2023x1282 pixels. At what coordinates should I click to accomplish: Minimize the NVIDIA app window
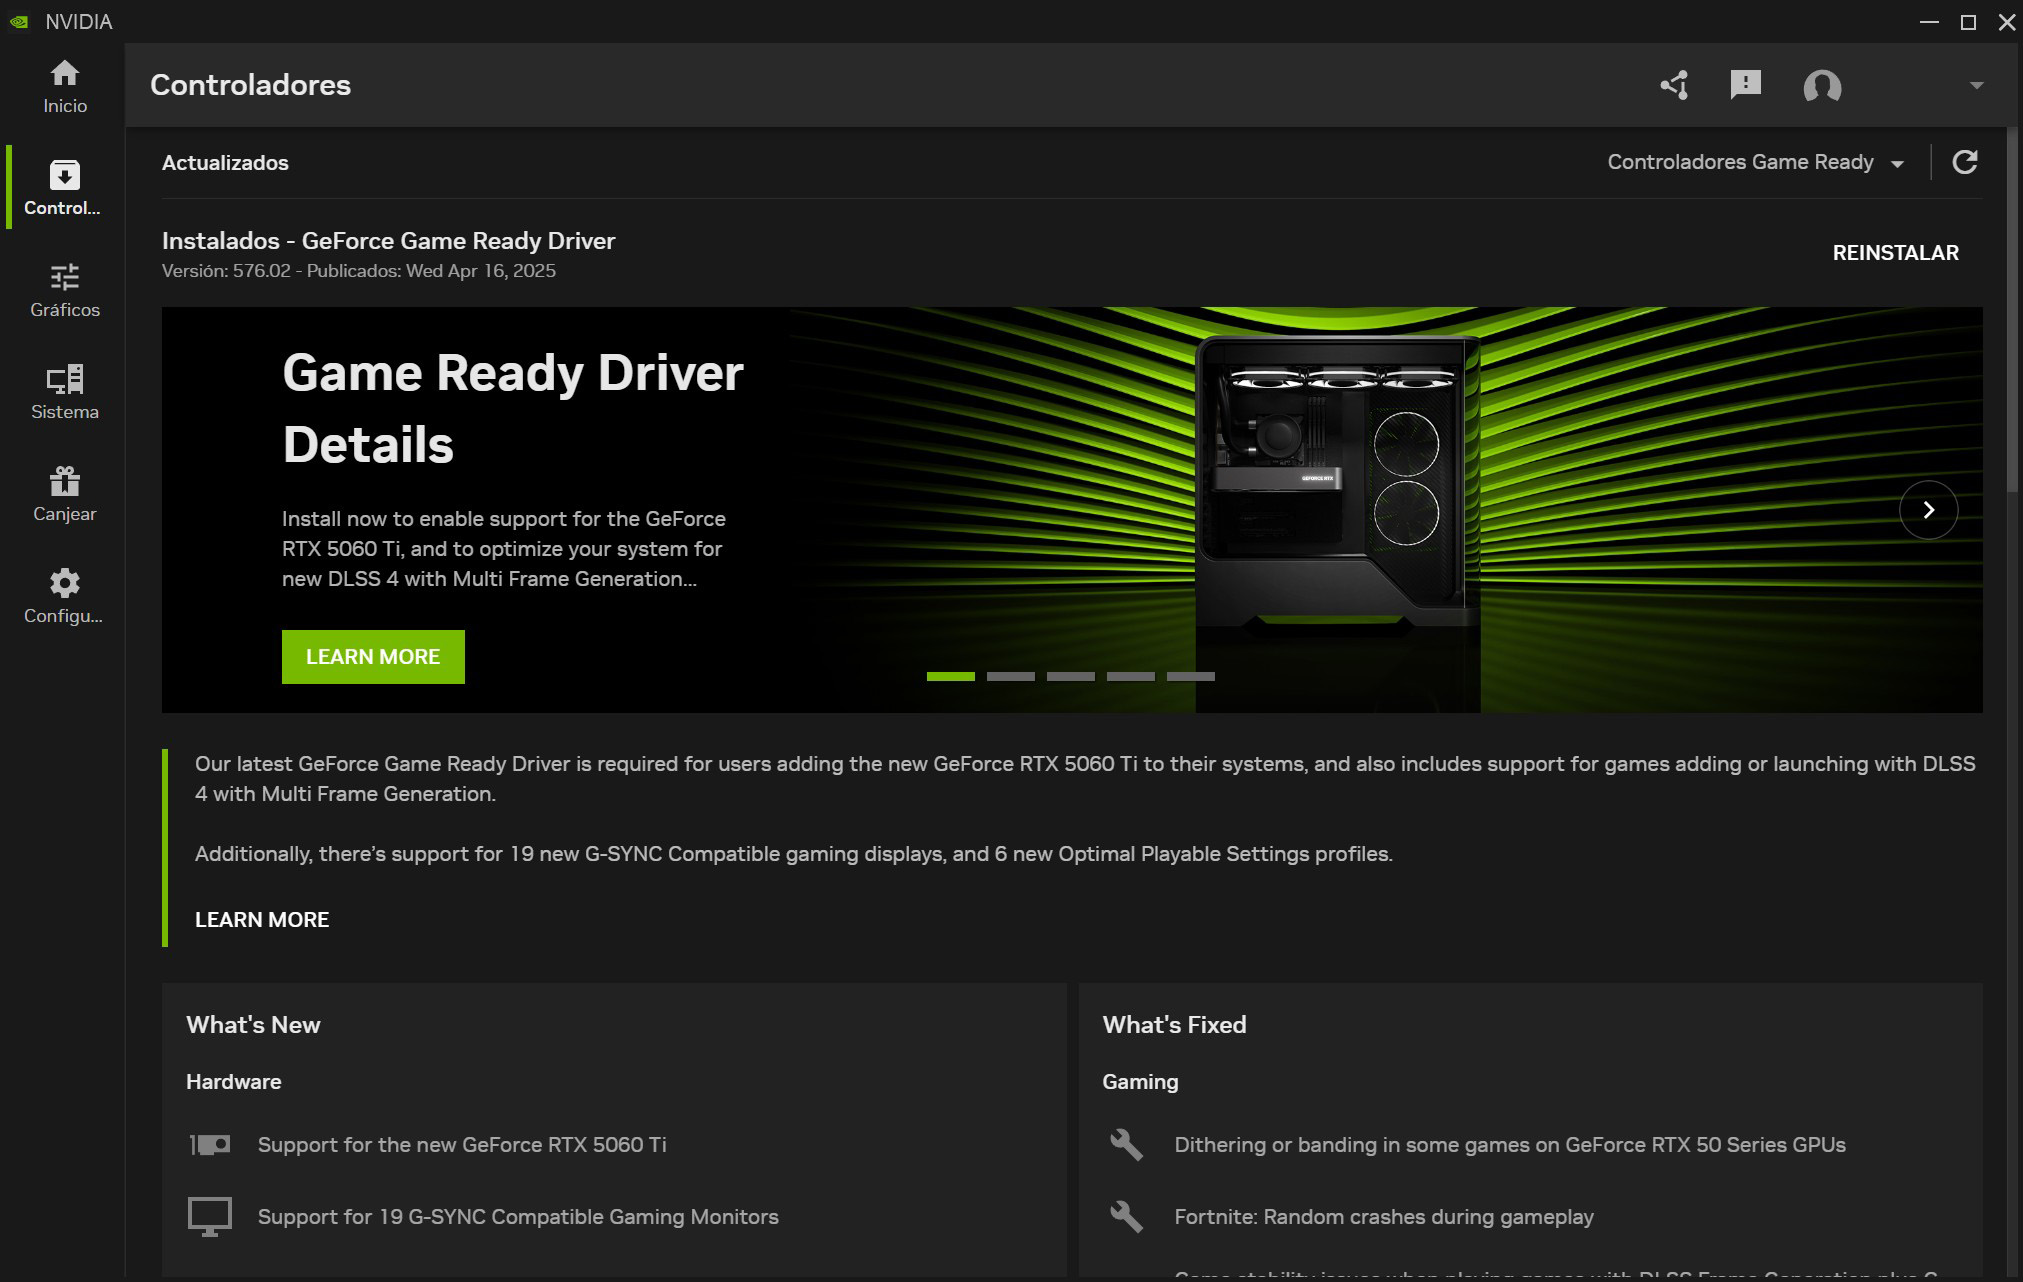[1929, 22]
